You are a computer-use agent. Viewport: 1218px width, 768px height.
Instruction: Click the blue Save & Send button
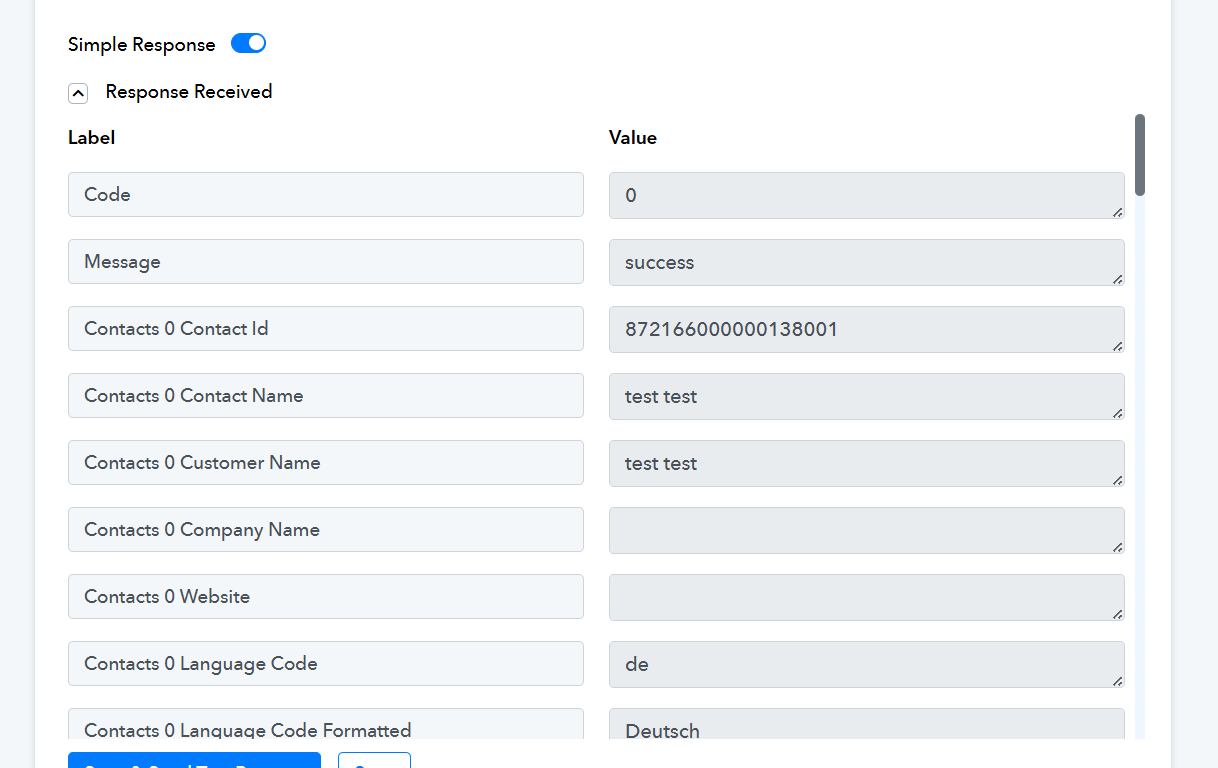tap(194, 761)
